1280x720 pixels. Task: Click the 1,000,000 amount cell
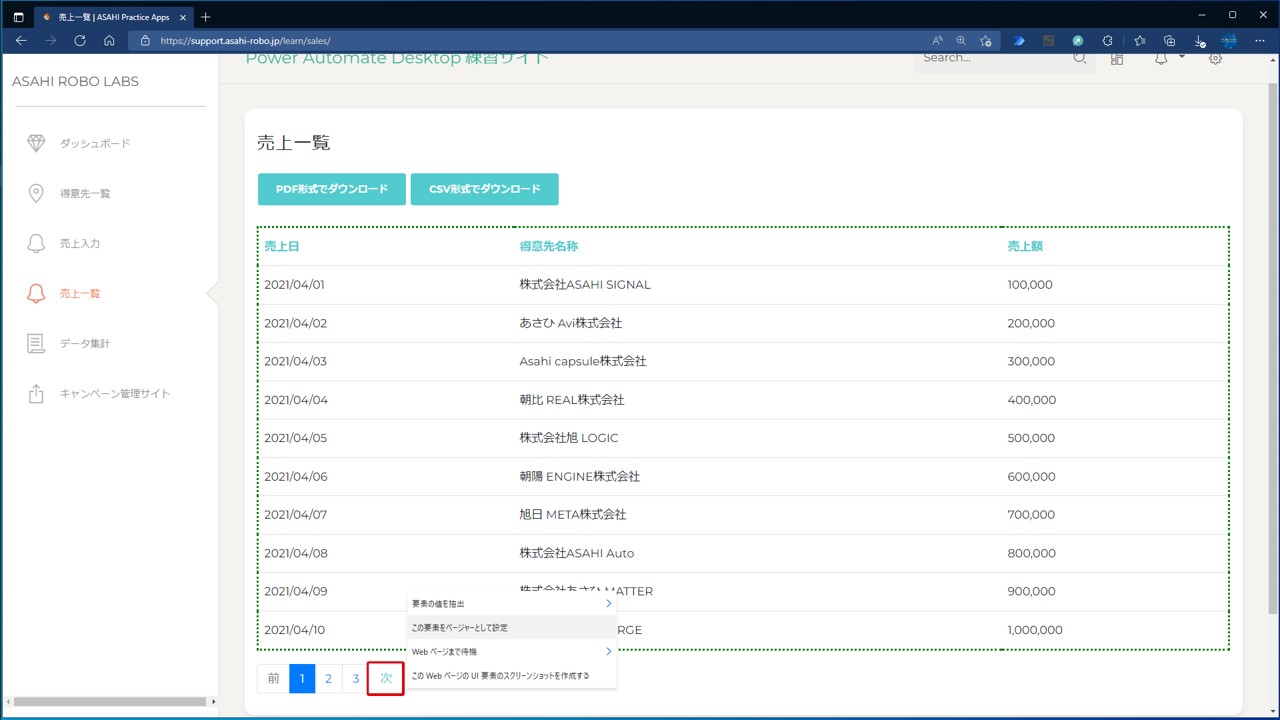click(1035, 630)
